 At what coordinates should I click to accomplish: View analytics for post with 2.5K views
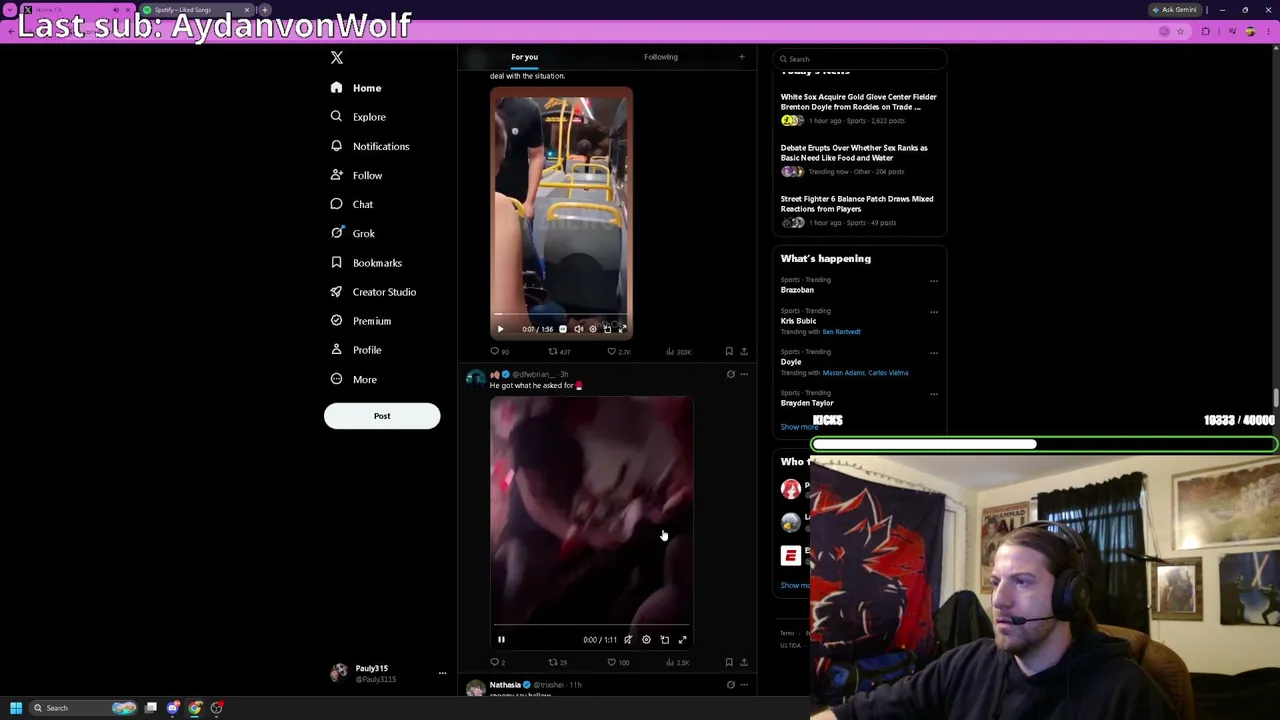pyautogui.click(x=679, y=663)
